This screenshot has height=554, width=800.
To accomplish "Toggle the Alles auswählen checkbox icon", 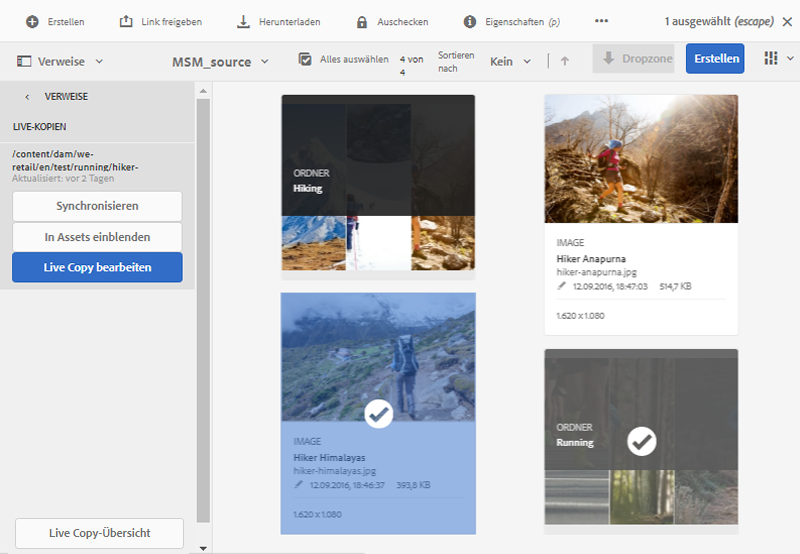I will 305,59.
